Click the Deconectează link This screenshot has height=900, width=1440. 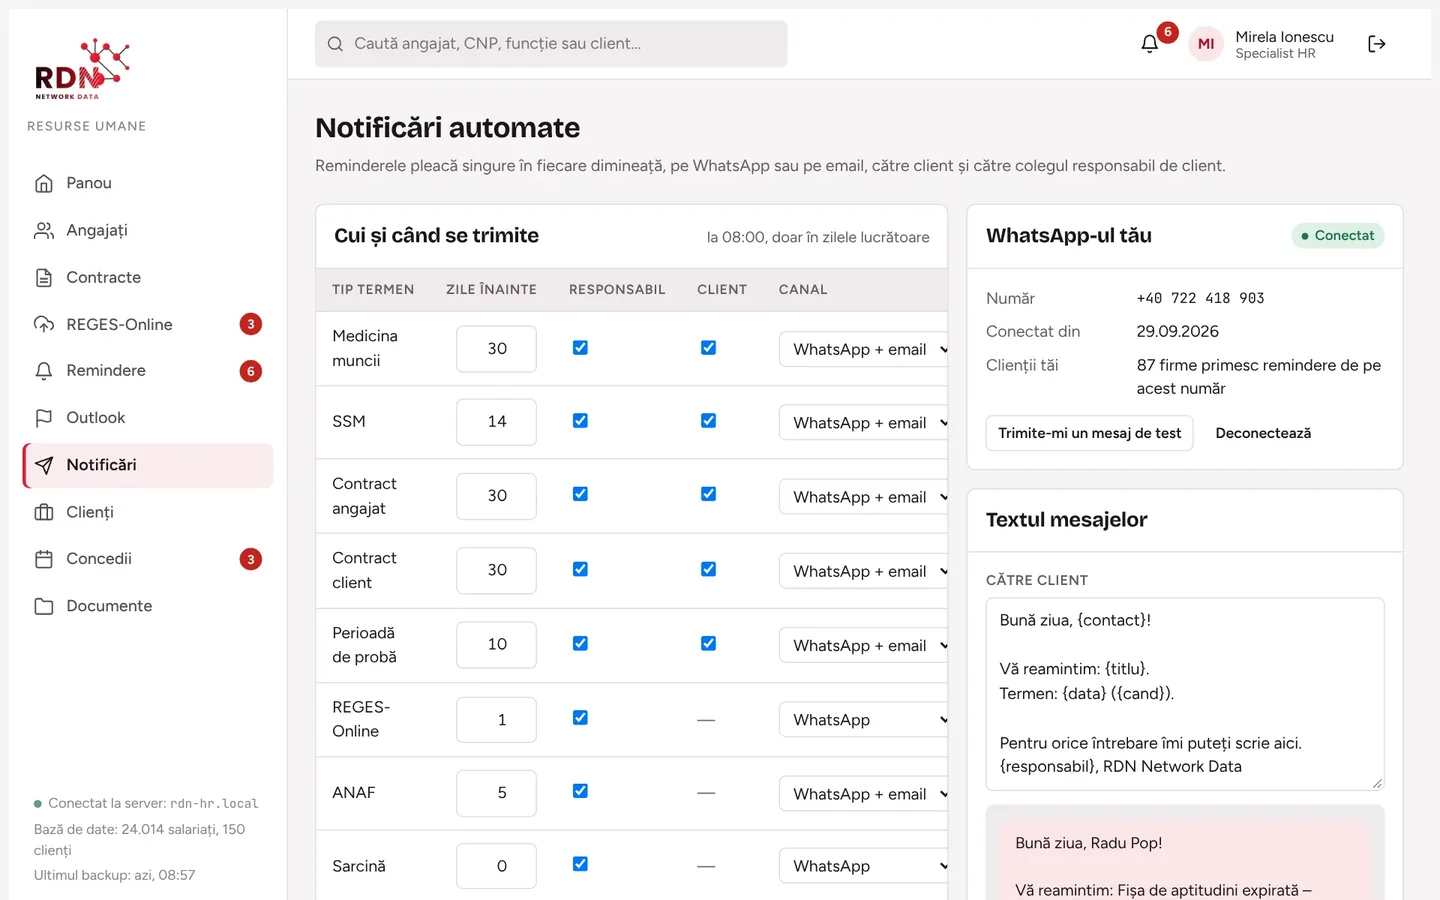click(1263, 433)
